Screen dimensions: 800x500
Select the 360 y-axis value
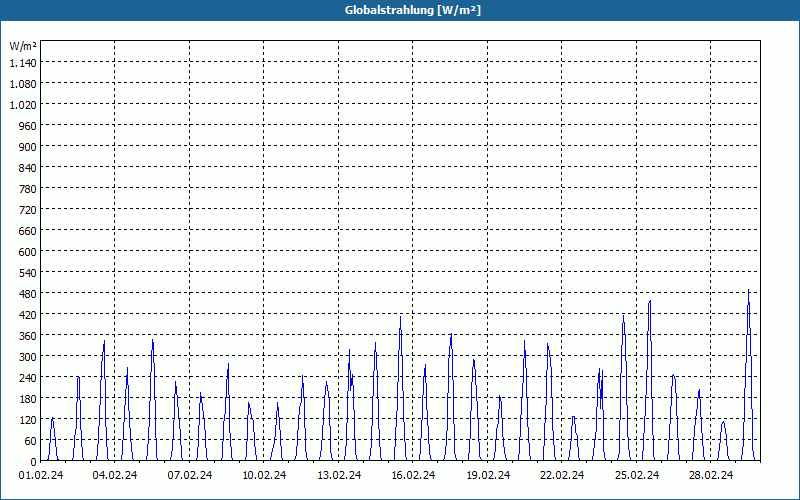28,336
